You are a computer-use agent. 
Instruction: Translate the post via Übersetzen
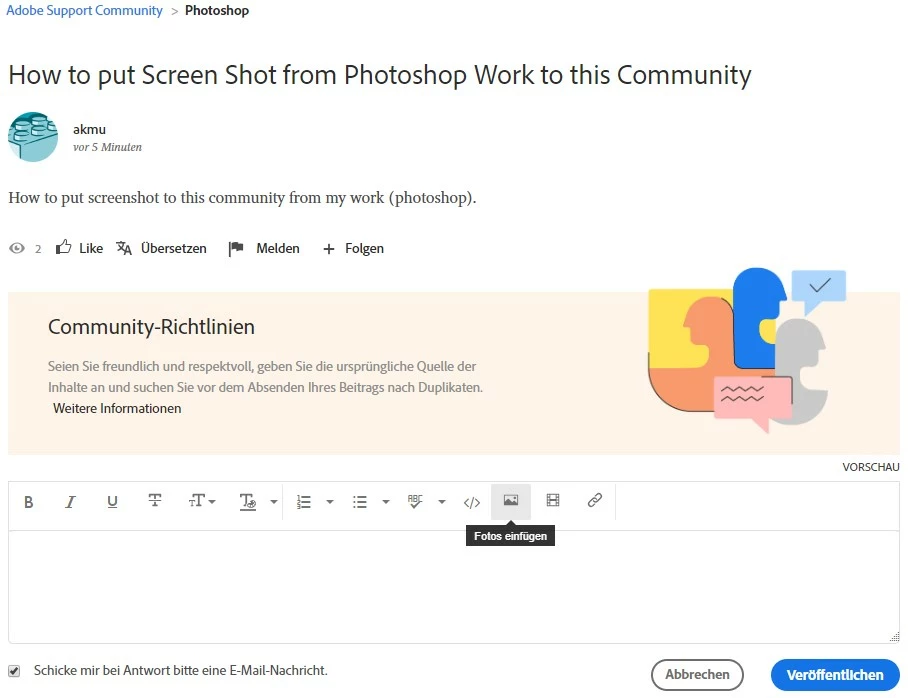(x=161, y=248)
